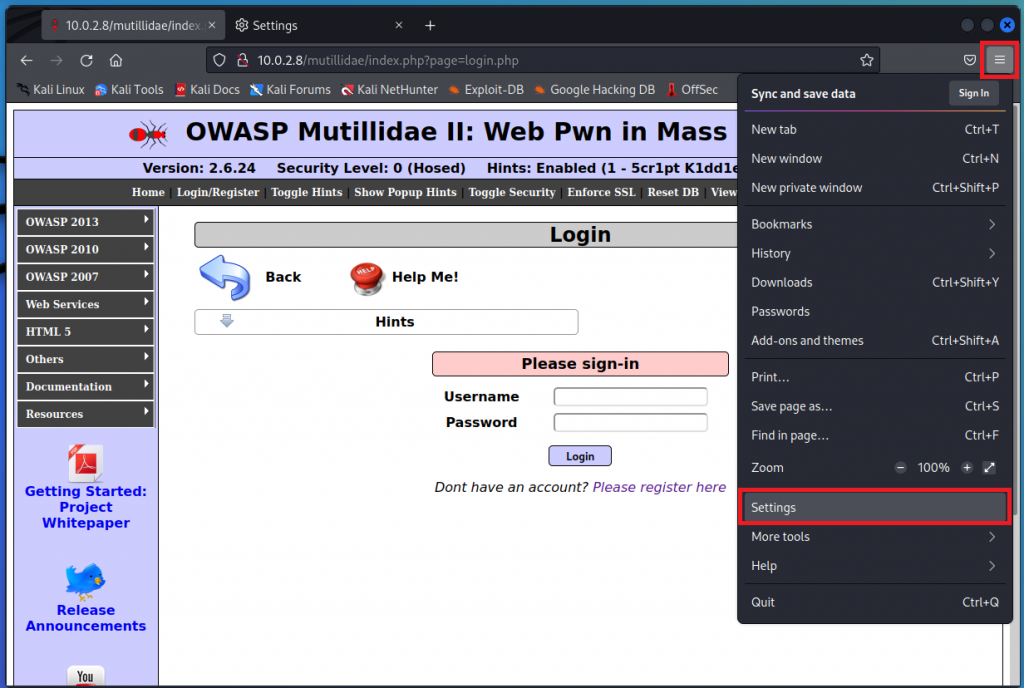Expand the OWASP 2010 sidebar menu

click(86, 249)
